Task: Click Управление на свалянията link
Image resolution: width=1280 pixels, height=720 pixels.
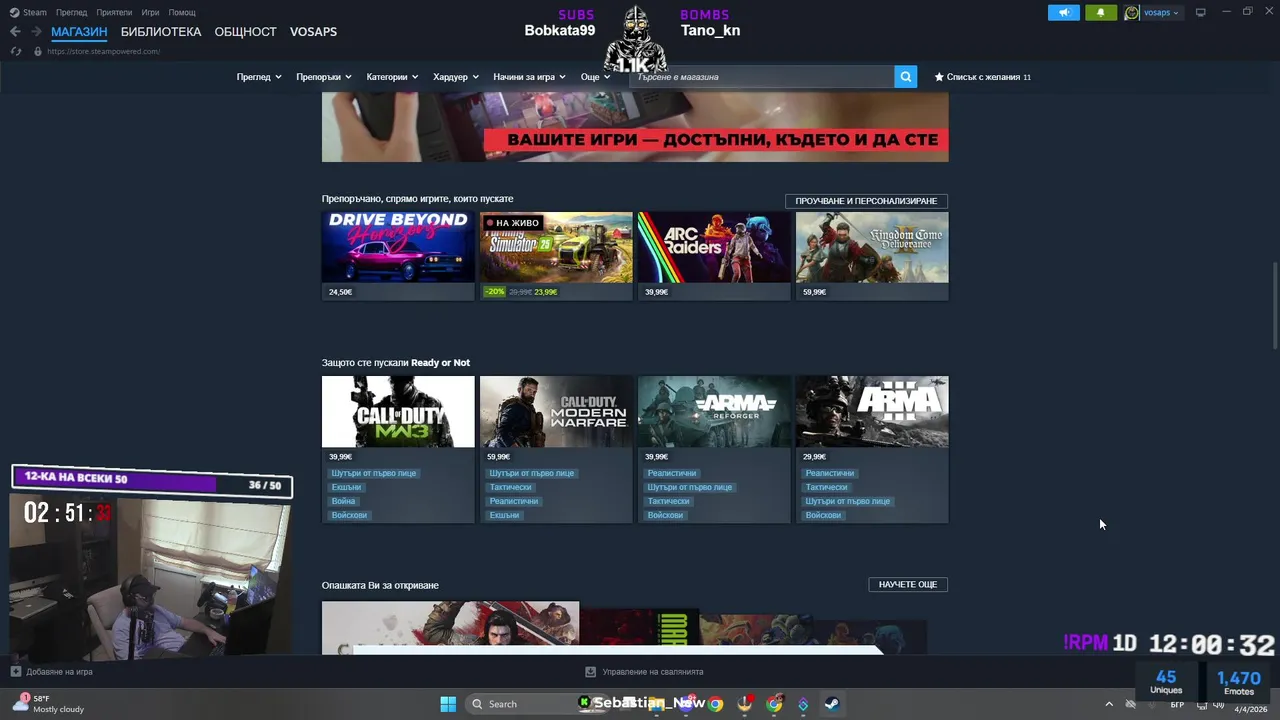Action: (x=653, y=672)
